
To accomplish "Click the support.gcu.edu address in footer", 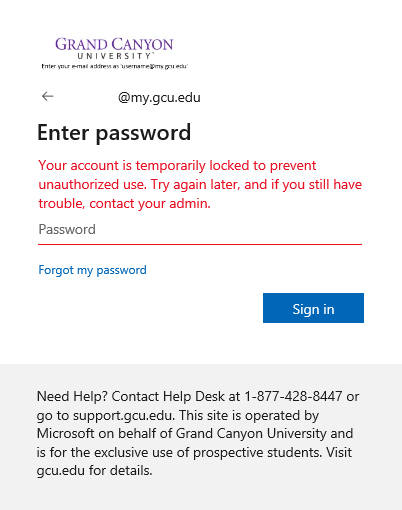I will tap(123, 415).
